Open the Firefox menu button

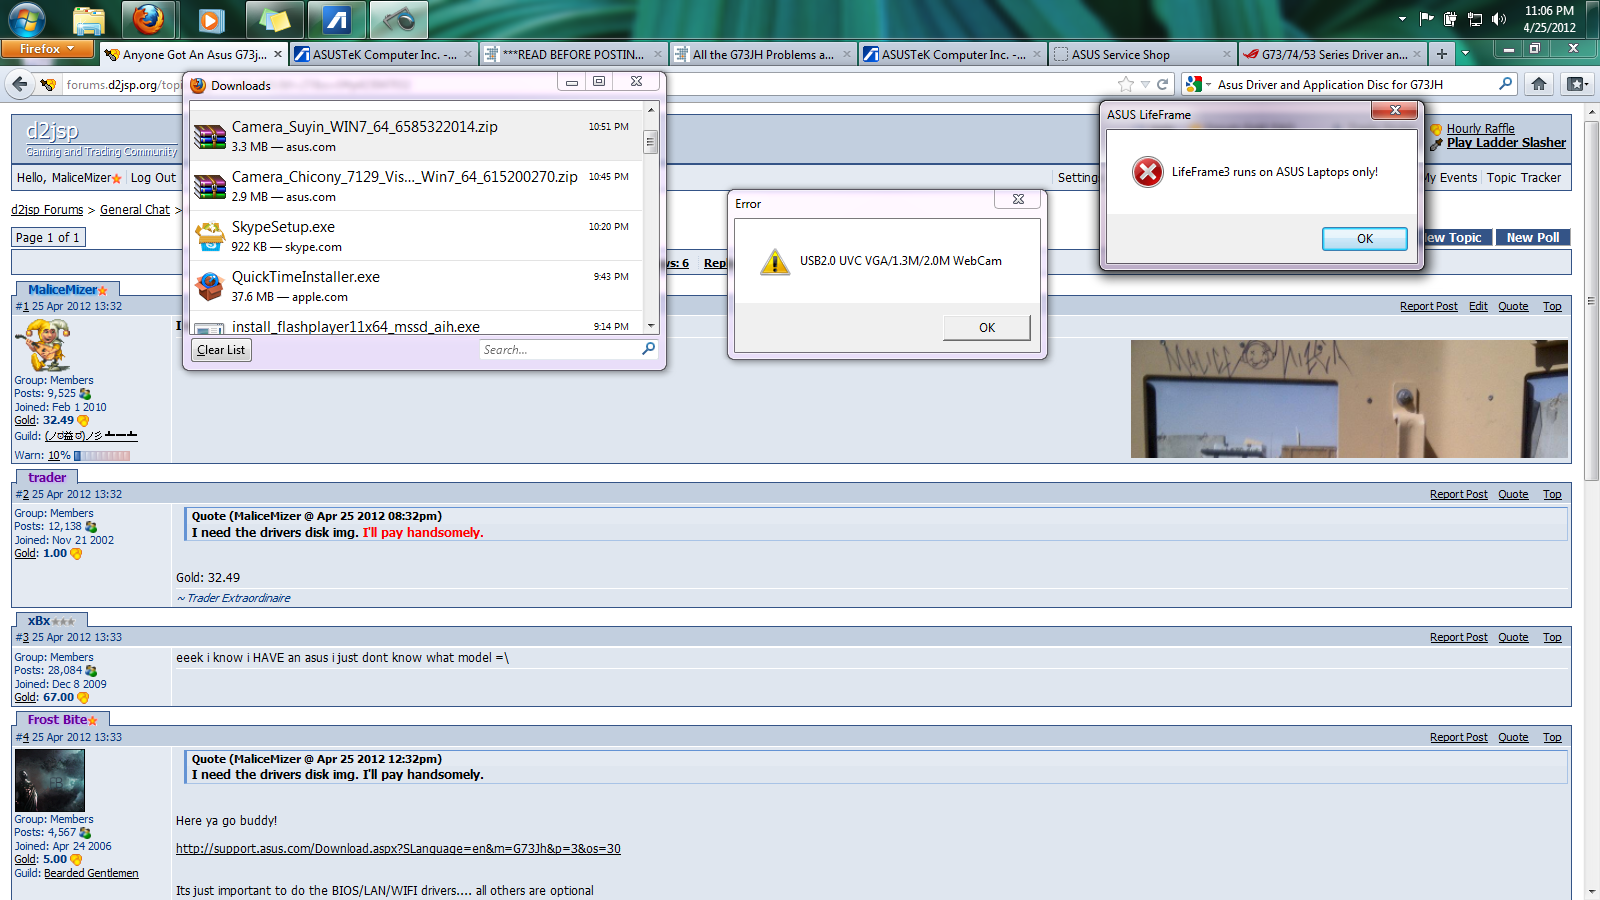pos(47,48)
